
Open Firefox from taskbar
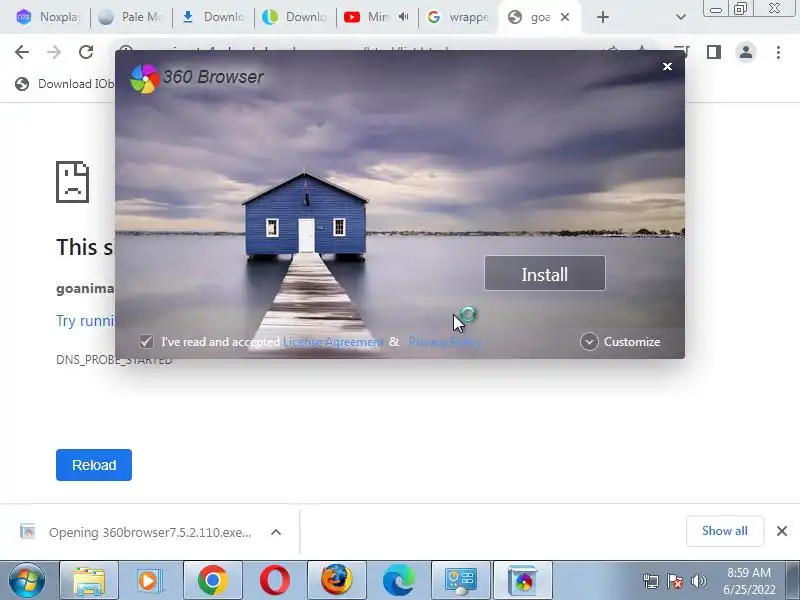(337, 580)
